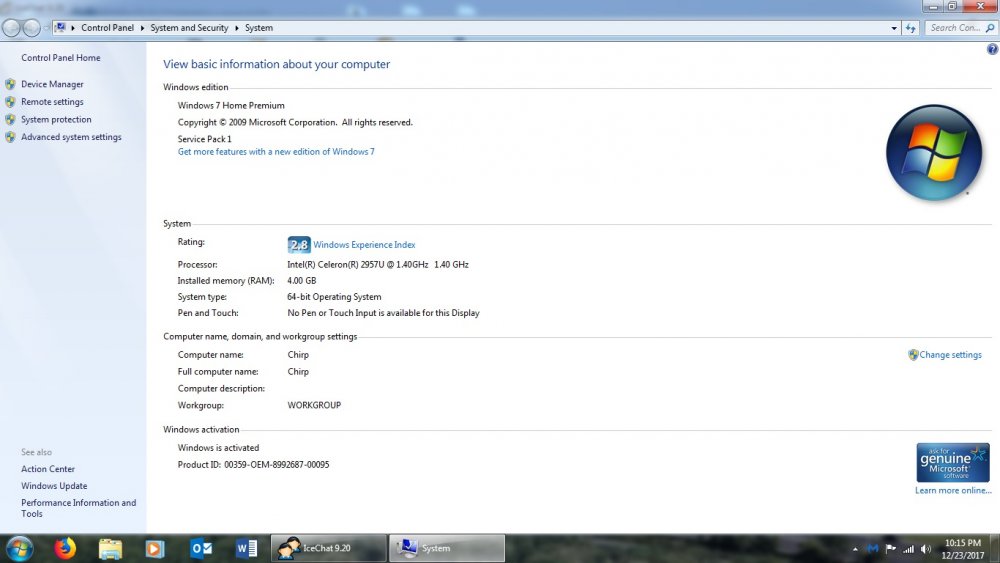Click the System taskbar button
This screenshot has width=1000, height=563.
[447, 548]
